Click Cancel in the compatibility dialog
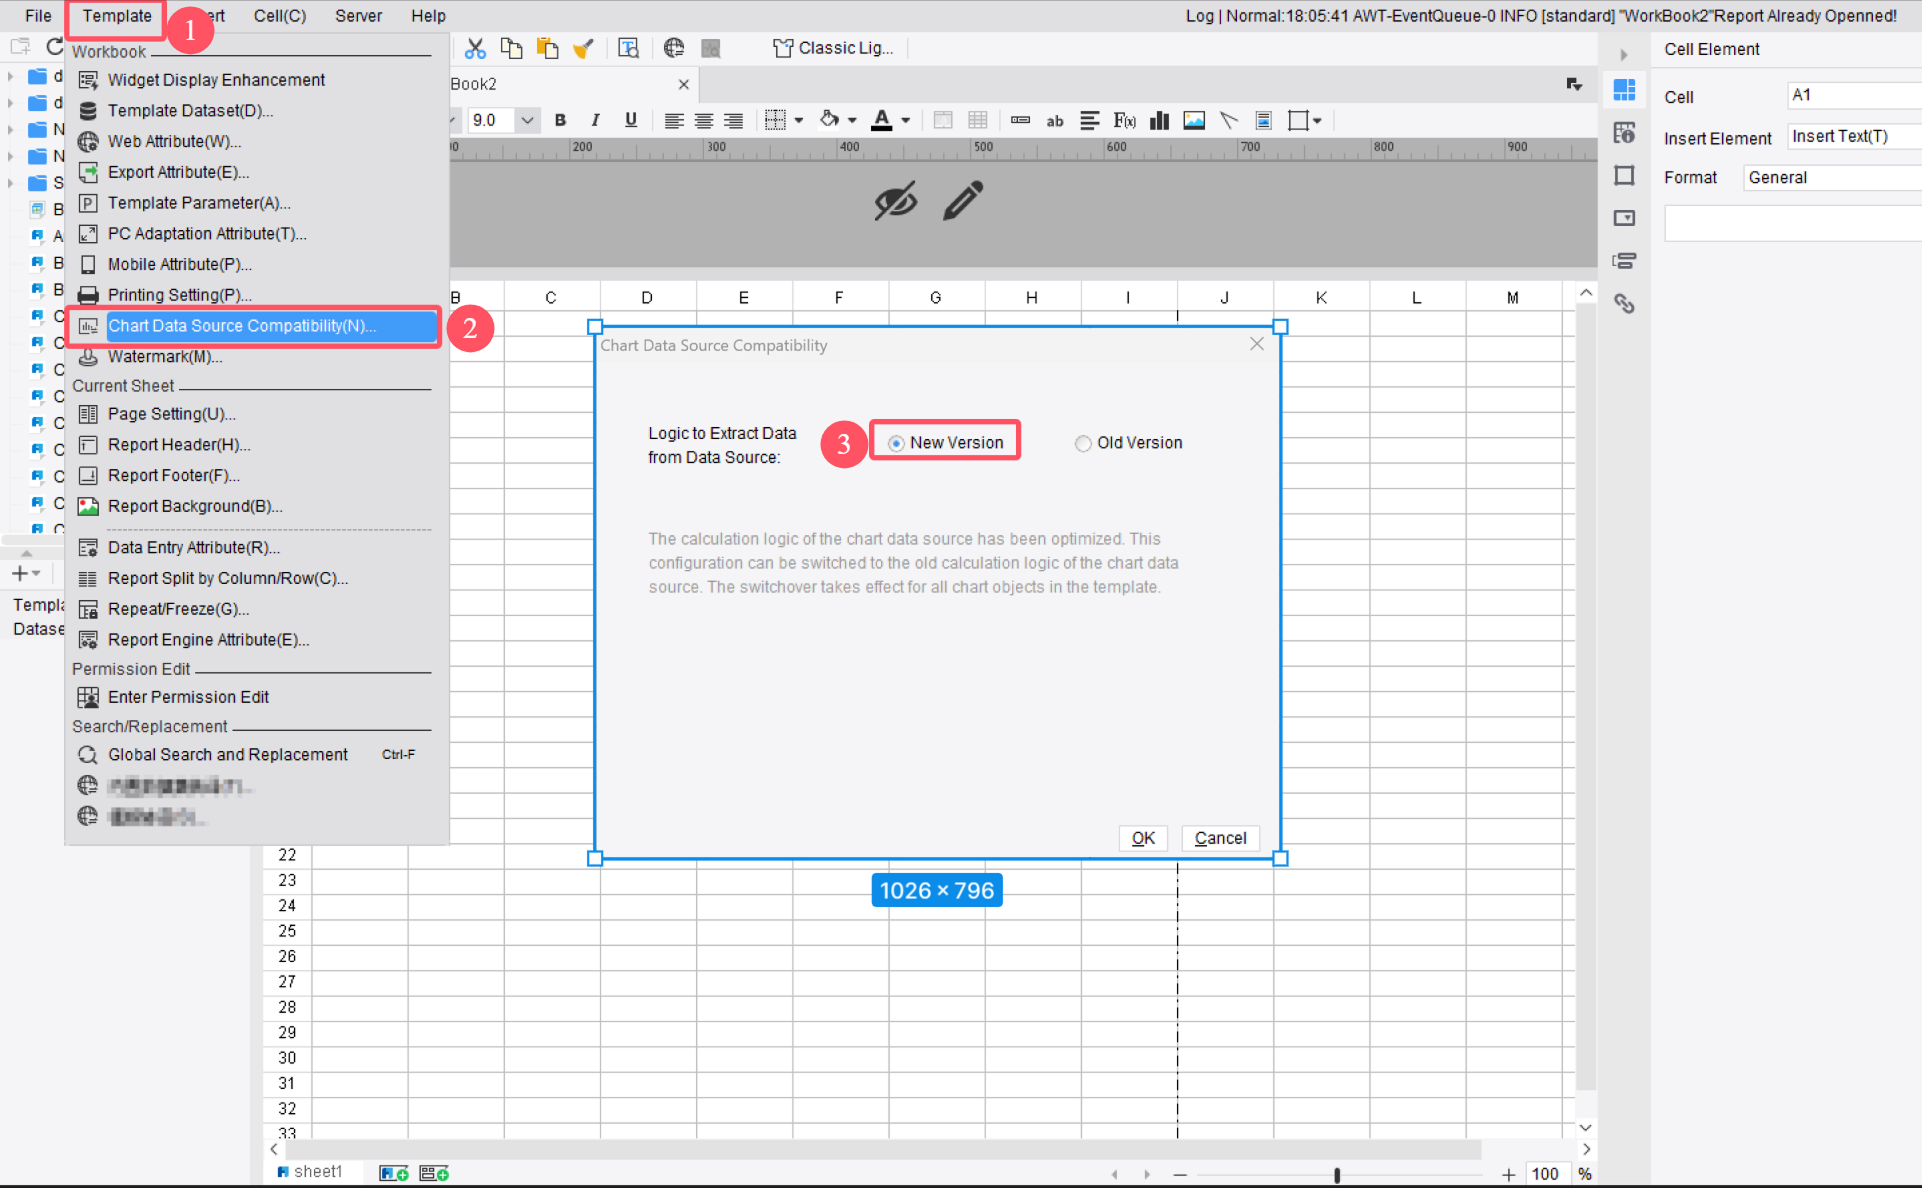The height and width of the screenshot is (1188, 1922). [1220, 839]
